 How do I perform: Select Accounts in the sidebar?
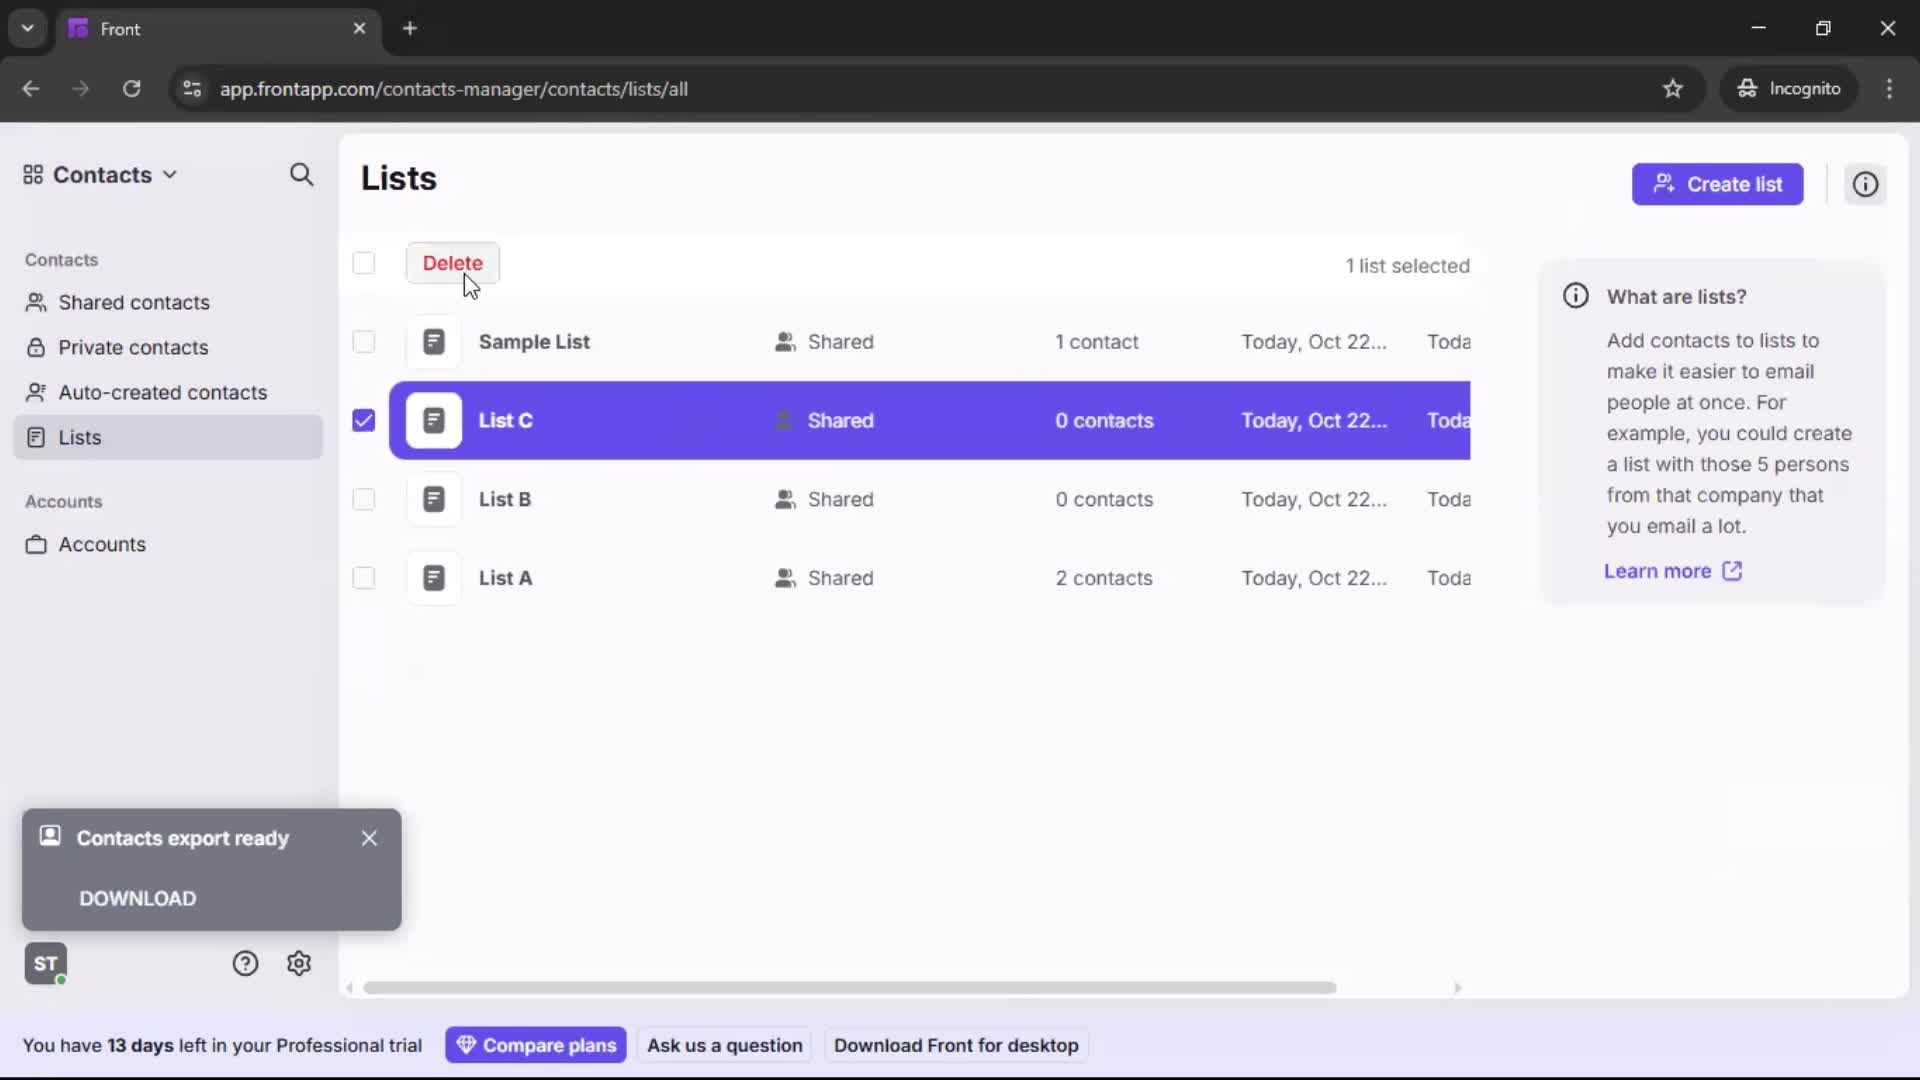(x=100, y=545)
